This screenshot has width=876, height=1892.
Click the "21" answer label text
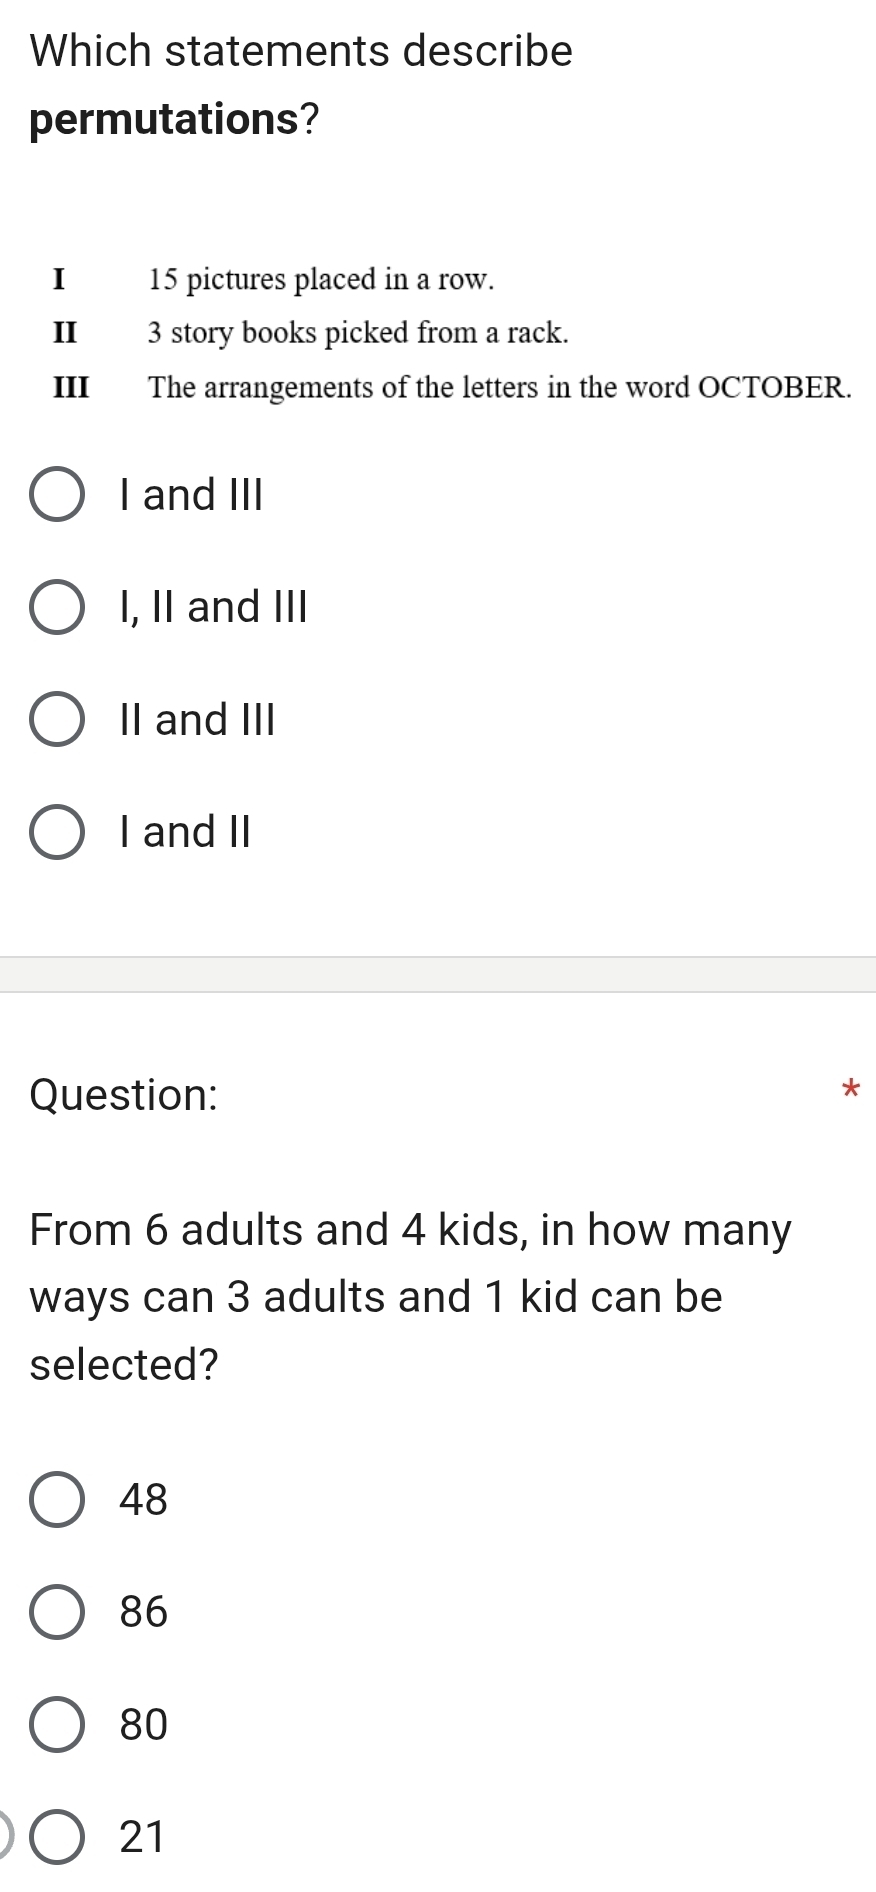pos(142,1837)
